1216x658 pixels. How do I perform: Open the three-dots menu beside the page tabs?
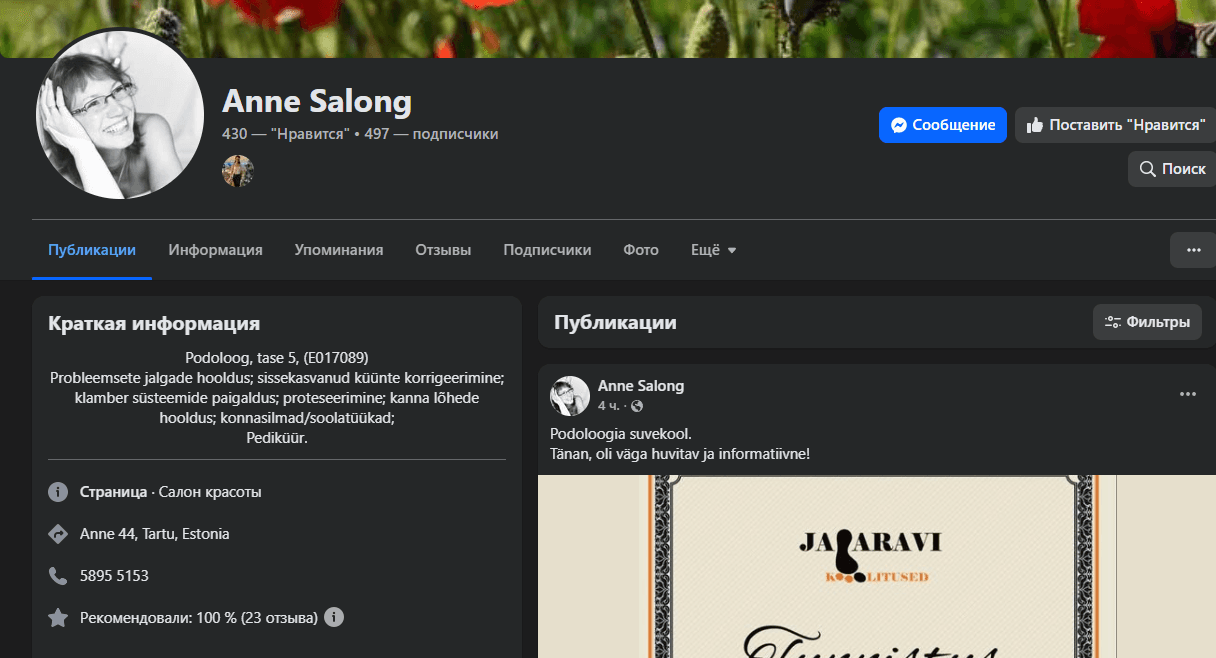pyautogui.click(x=1193, y=250)
